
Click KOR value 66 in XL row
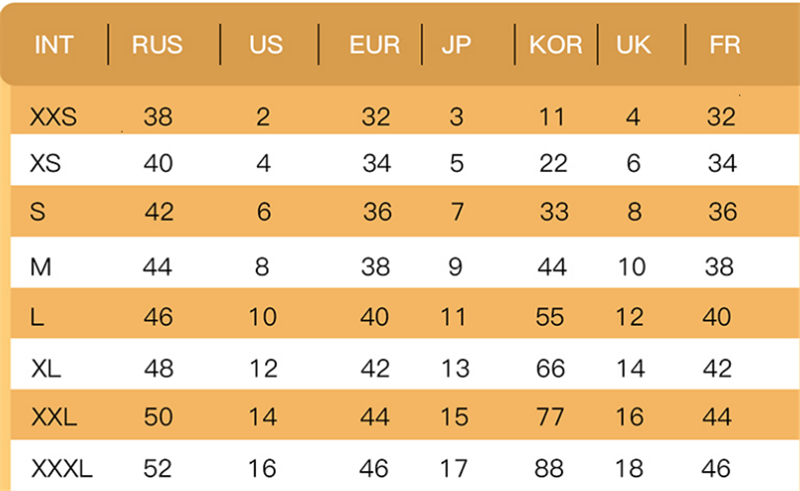[551, 368]
